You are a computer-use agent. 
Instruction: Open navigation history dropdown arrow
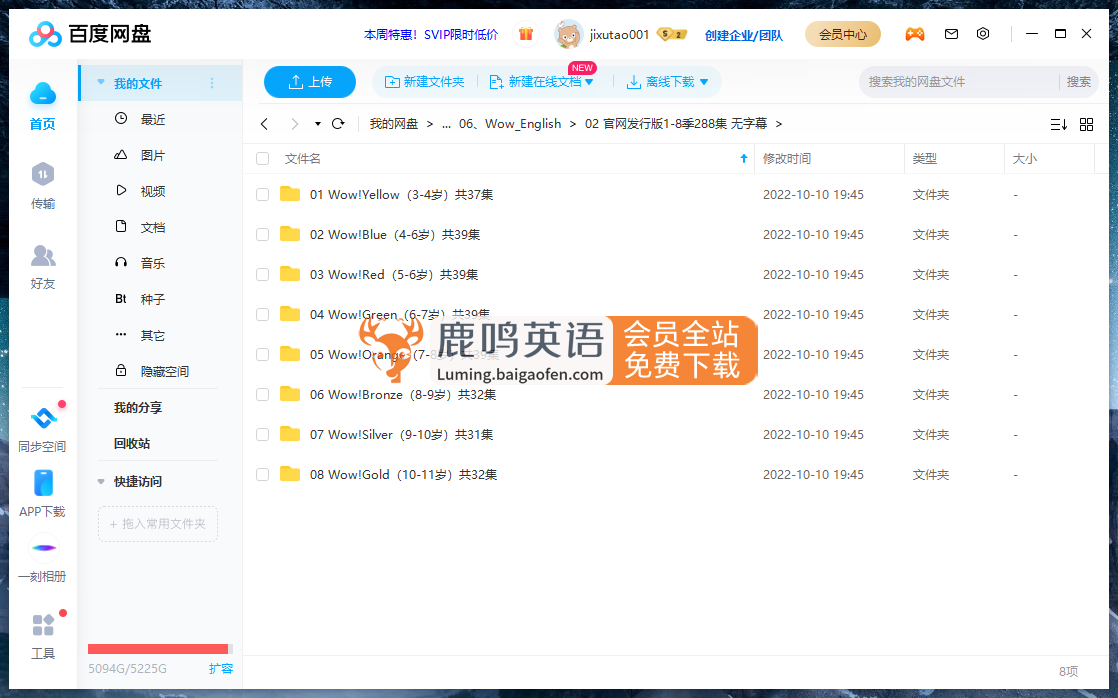(x=317, y=124)
